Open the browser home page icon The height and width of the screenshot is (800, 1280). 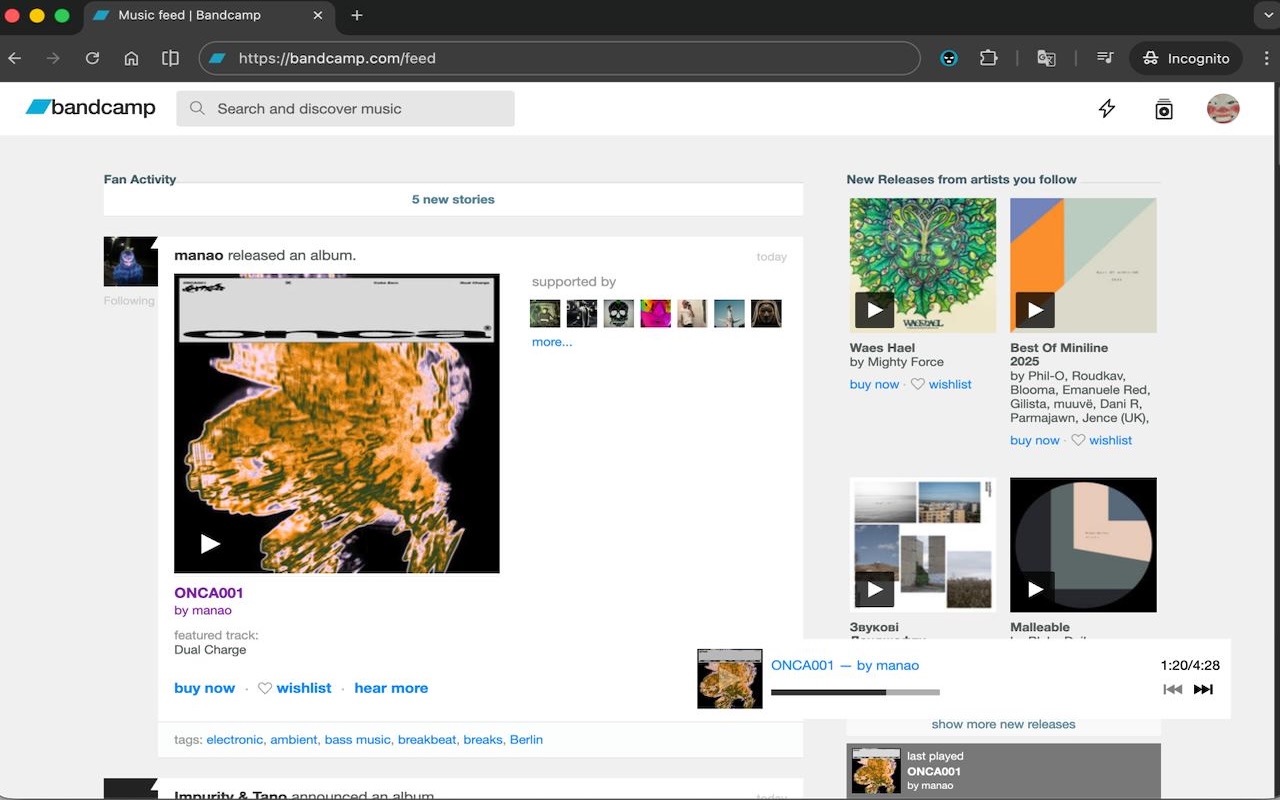(131, 58)
